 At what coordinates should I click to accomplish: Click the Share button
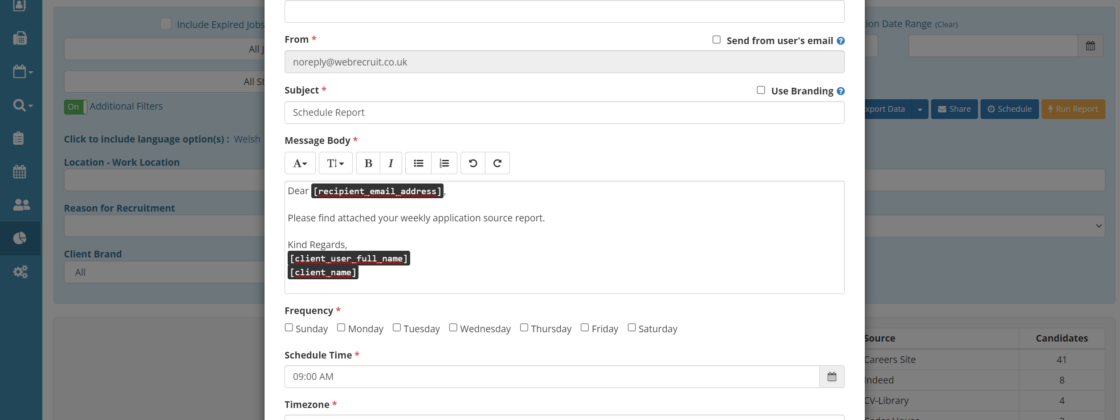point(954,109)
